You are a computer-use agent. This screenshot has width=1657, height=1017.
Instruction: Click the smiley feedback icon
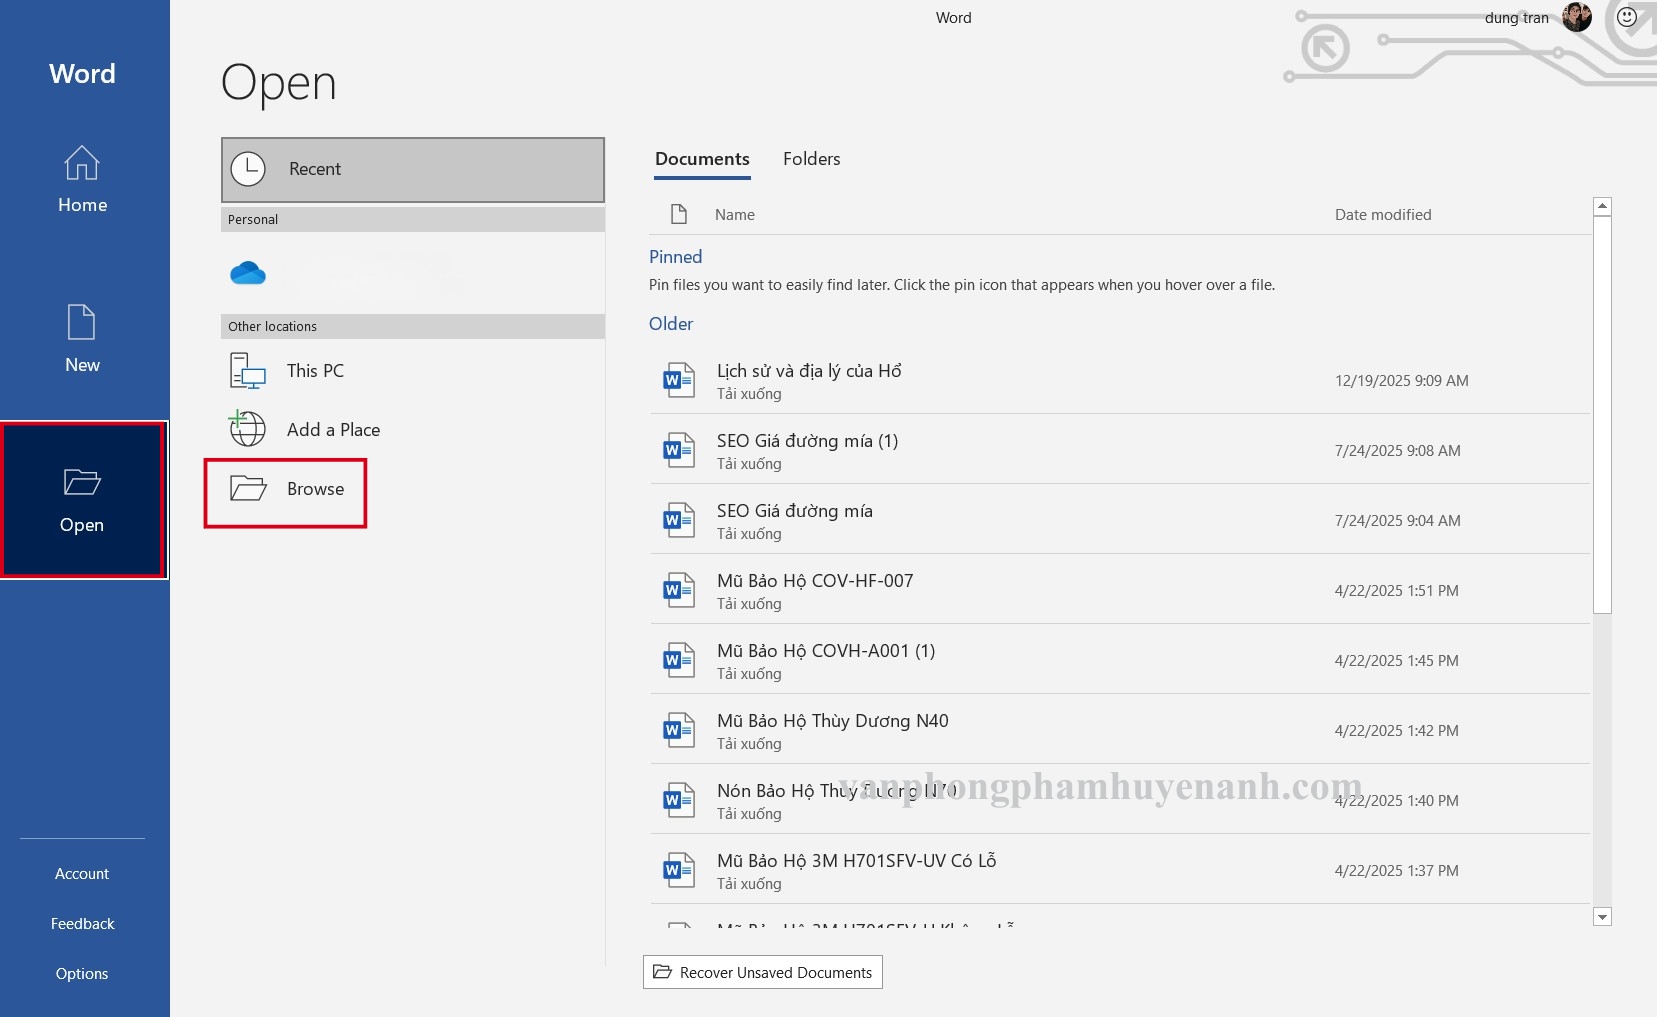coord(1627,17)
